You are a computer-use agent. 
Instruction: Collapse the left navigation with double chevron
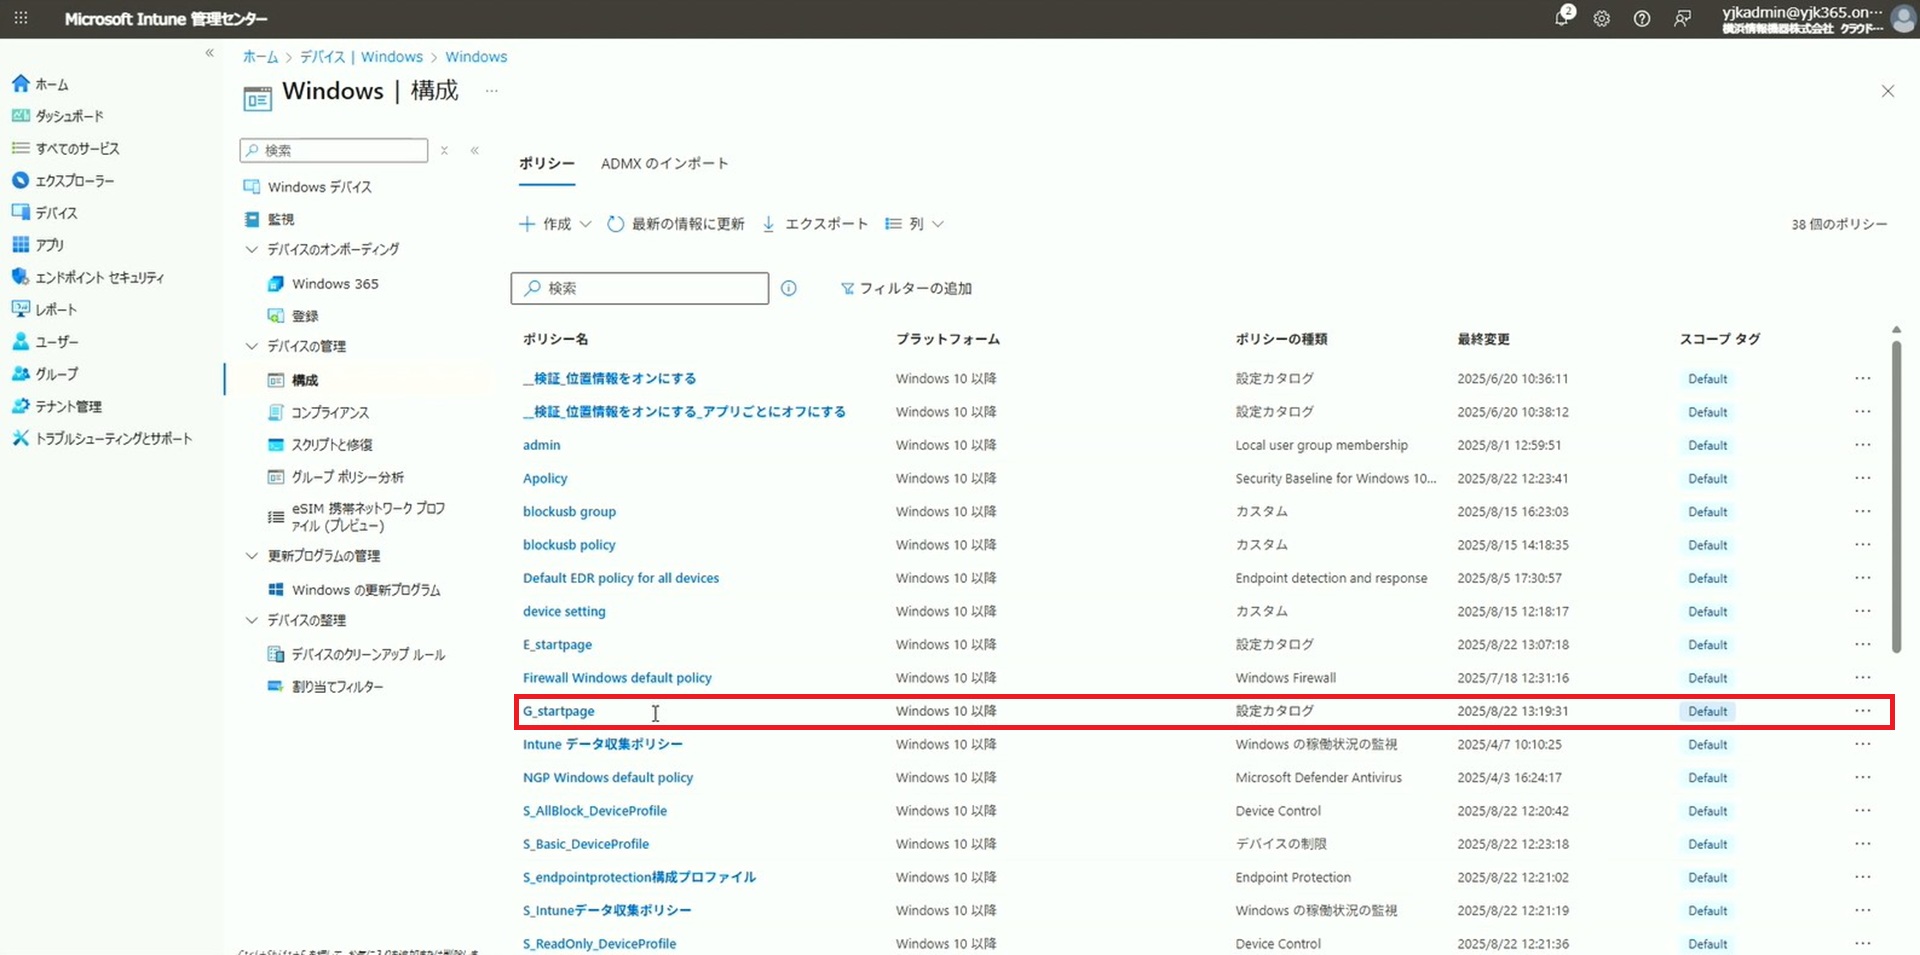pos(209,53)
